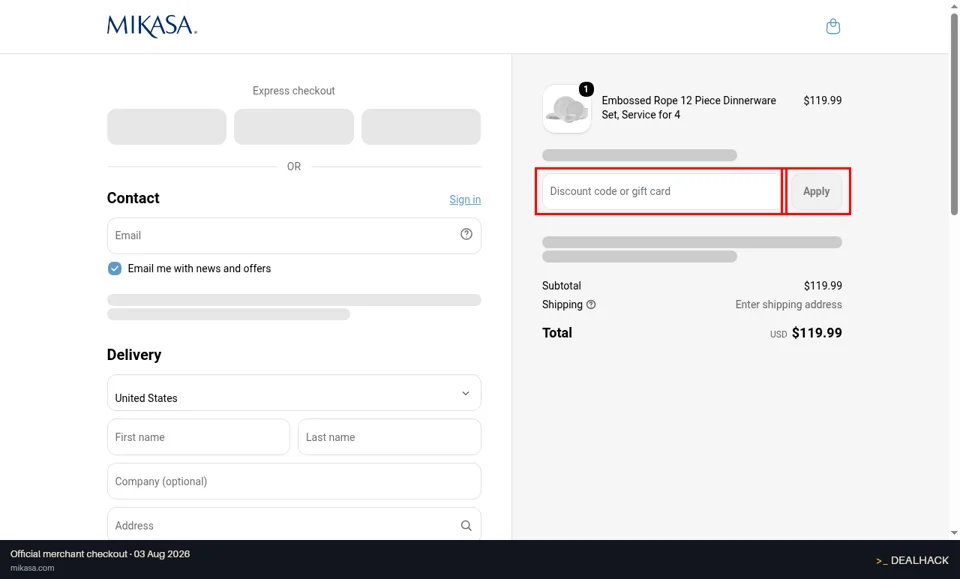Click the middle express checkout button
960x579 pixels.
(x=294, y=127)
